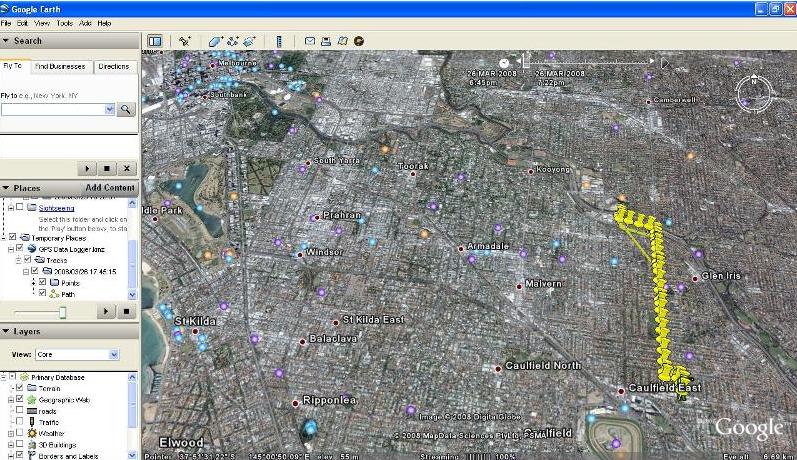Select the Primary Database layer item
This screenshot has height=460, width=797.
pos(57,378)
